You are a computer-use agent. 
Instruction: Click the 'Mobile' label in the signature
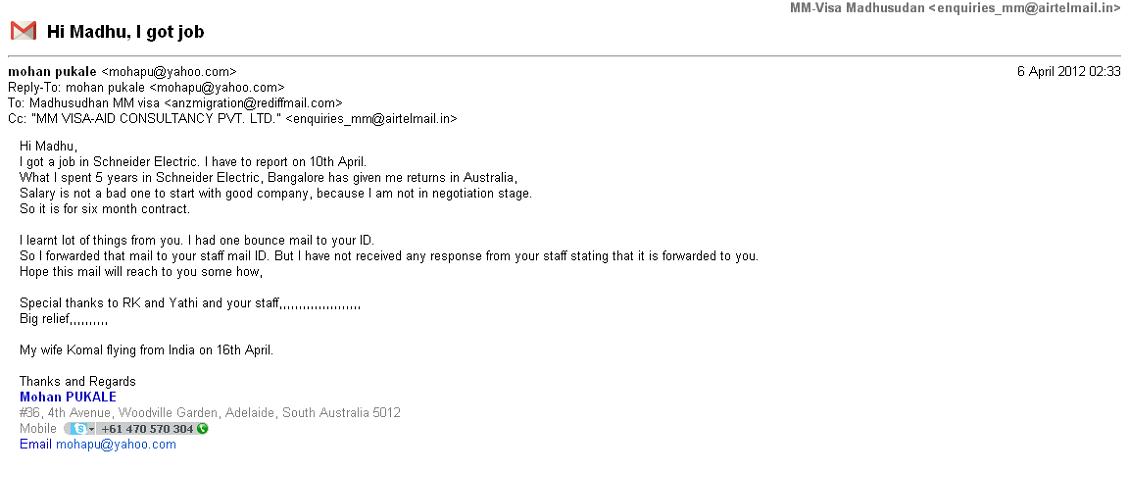[38, 429]
